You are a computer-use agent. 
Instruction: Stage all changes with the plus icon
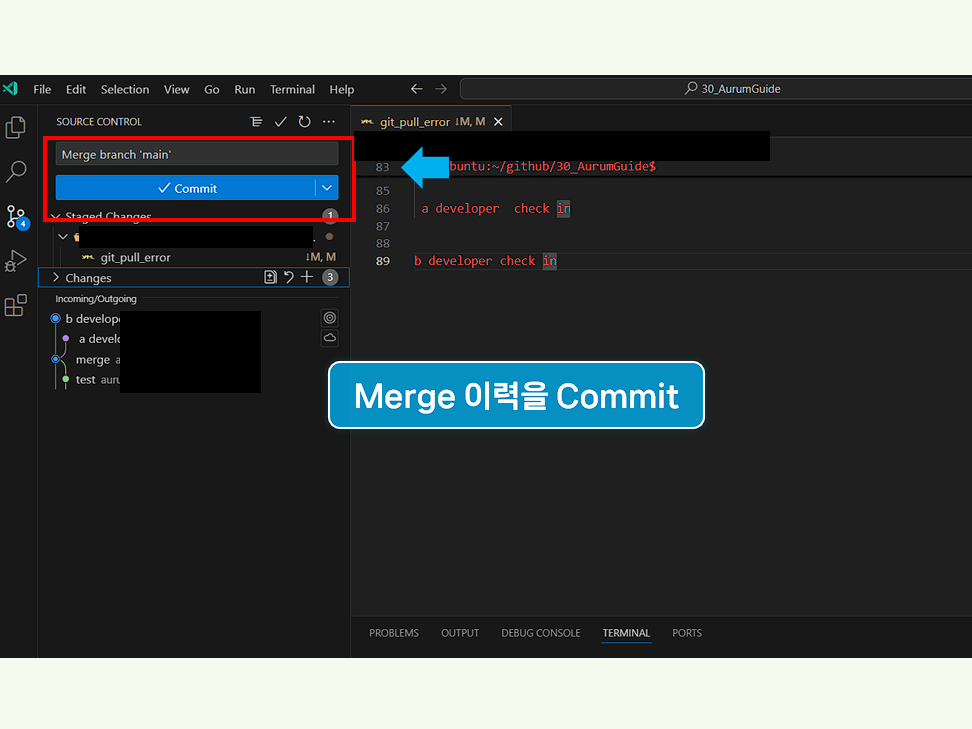click(307, 277)
